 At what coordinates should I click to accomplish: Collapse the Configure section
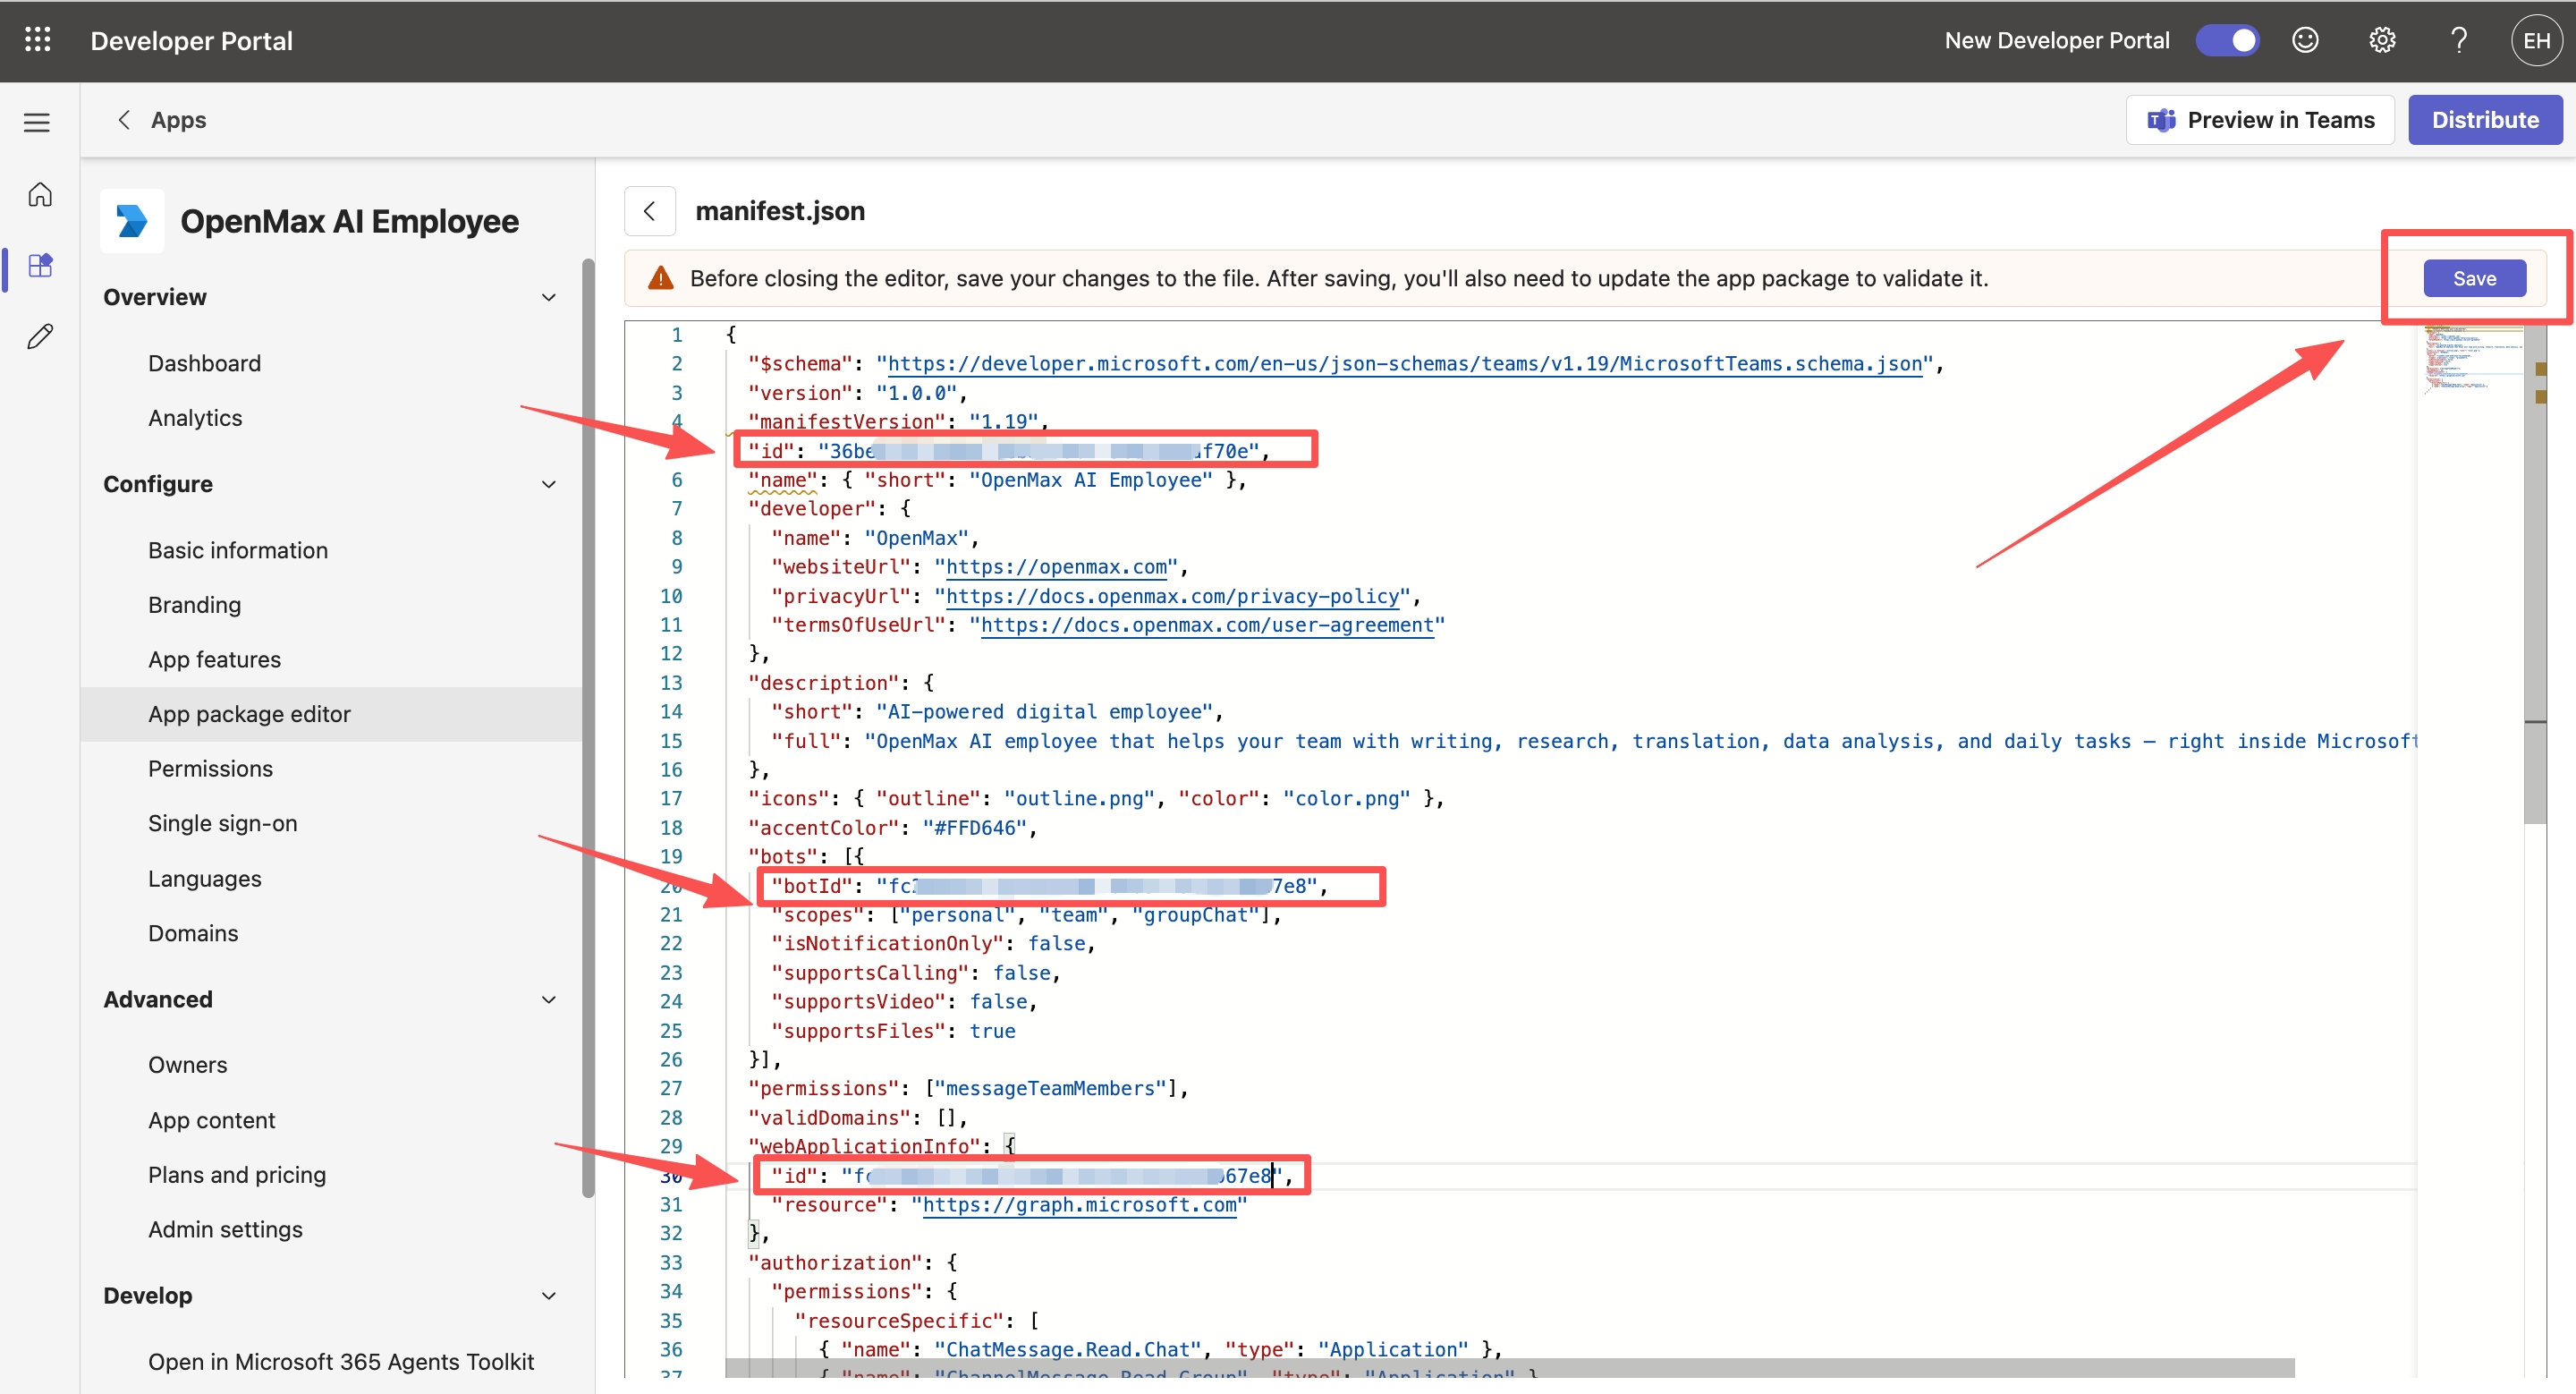(549, 484)
